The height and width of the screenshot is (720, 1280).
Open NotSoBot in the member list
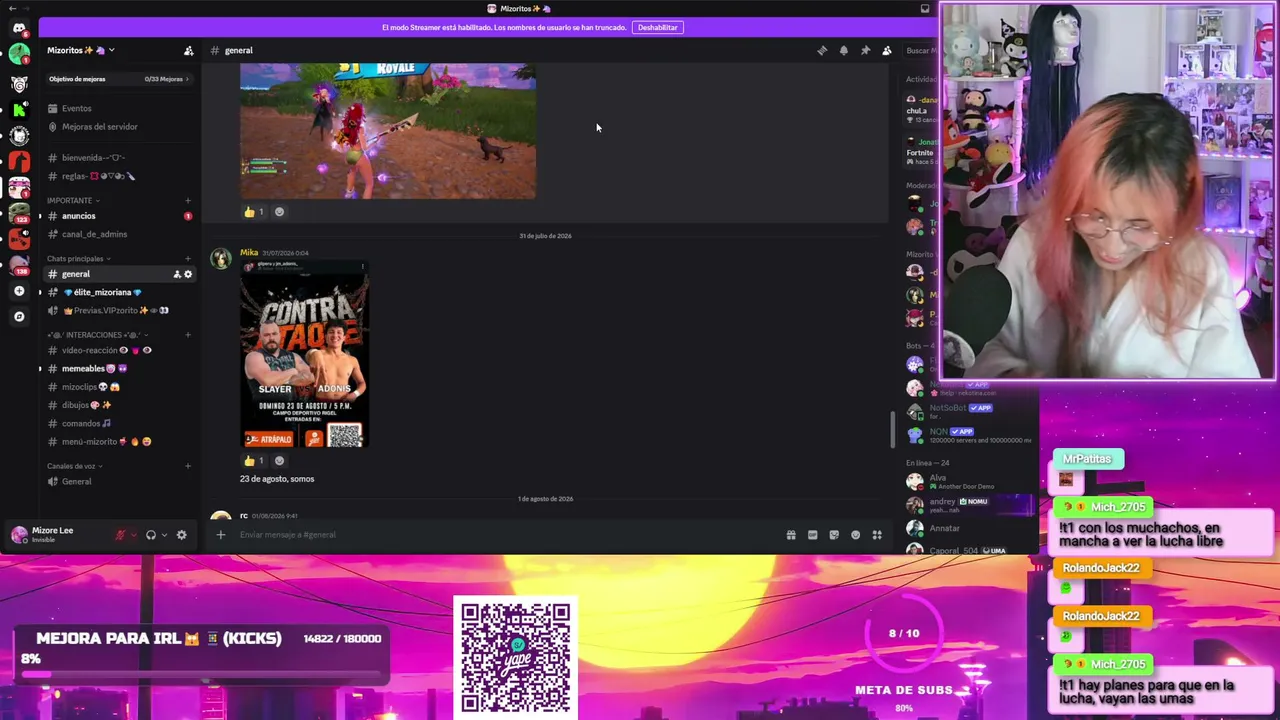pyautogui.click(x=969, y=410)
